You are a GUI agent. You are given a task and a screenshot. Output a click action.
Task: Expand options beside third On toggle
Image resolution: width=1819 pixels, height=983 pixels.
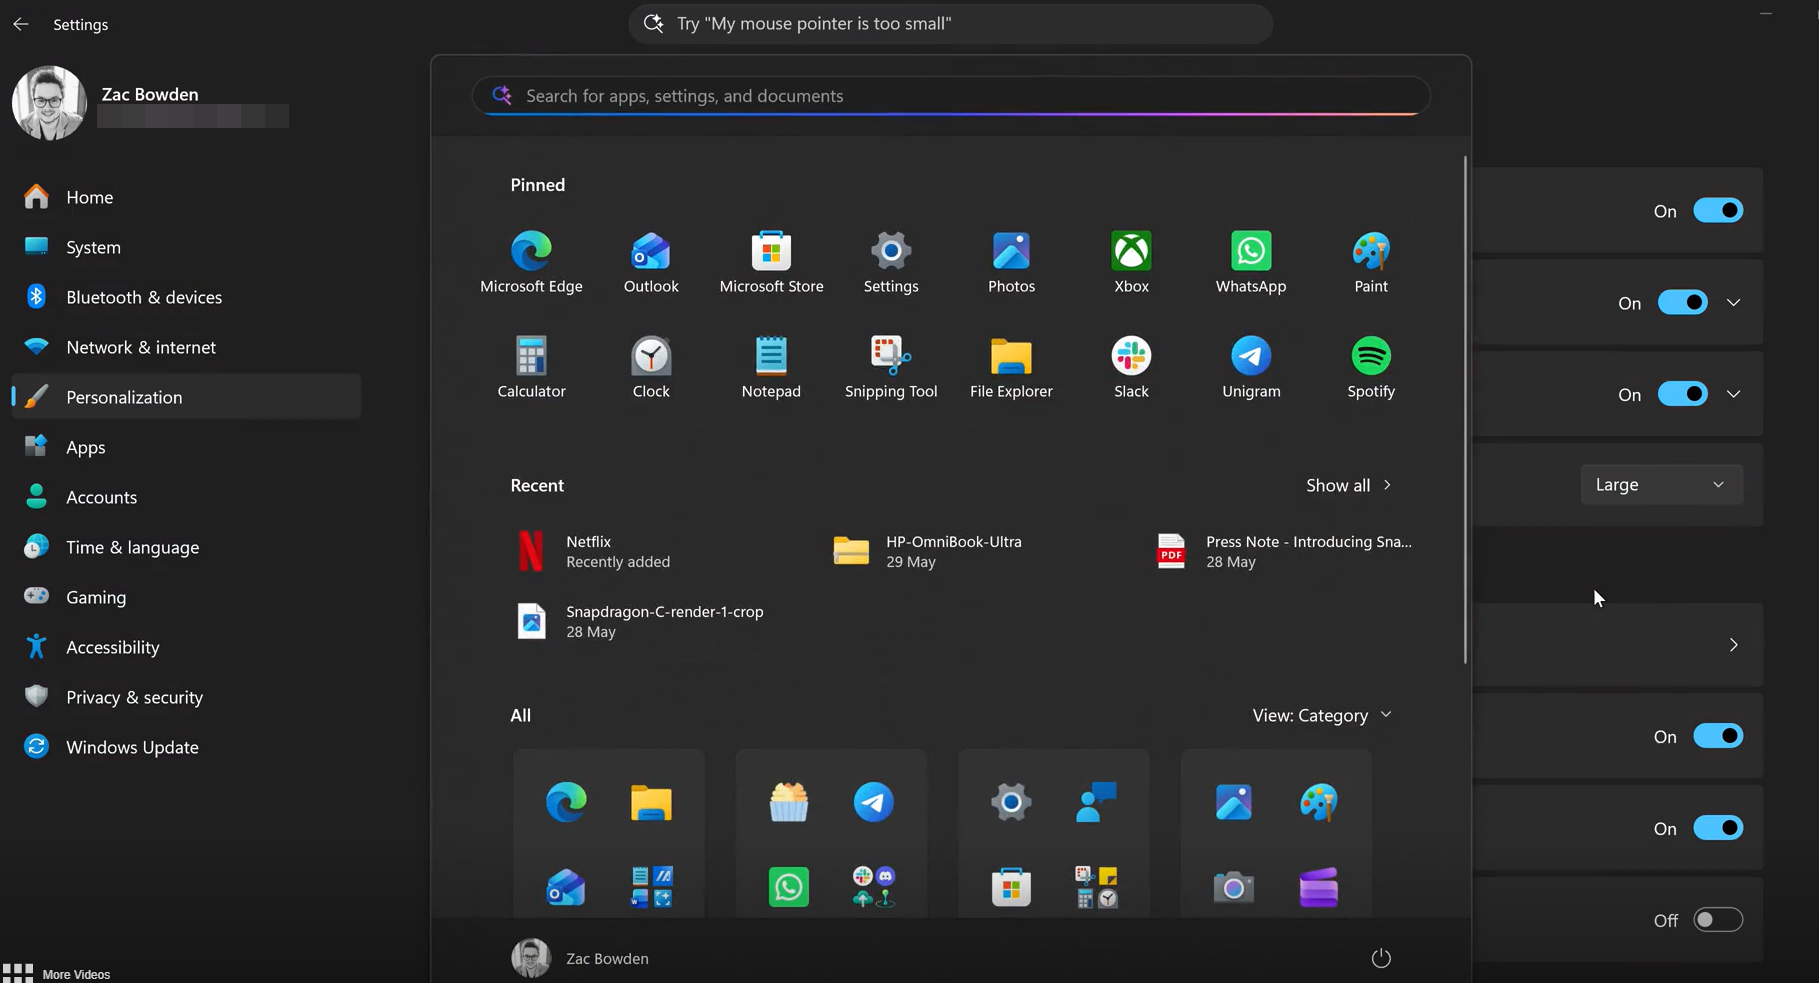point(1733,394)
